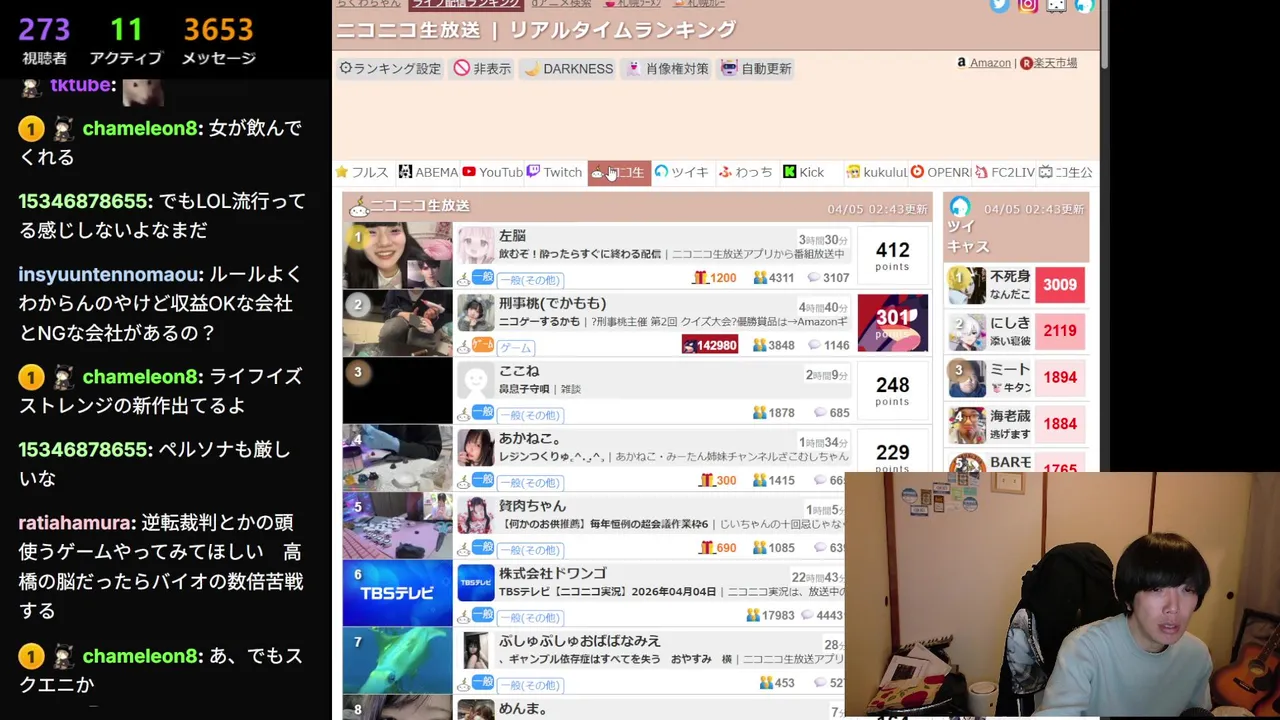The width and height of the screenshot is (1280, 720).
Task: Select the ニコ生 tab
Action: (619, 172)
